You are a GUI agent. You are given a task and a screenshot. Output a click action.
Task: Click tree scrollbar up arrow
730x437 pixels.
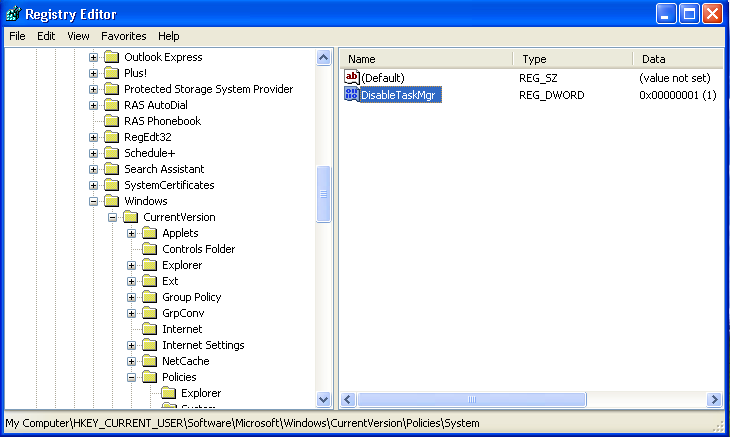tap(324, 58)
